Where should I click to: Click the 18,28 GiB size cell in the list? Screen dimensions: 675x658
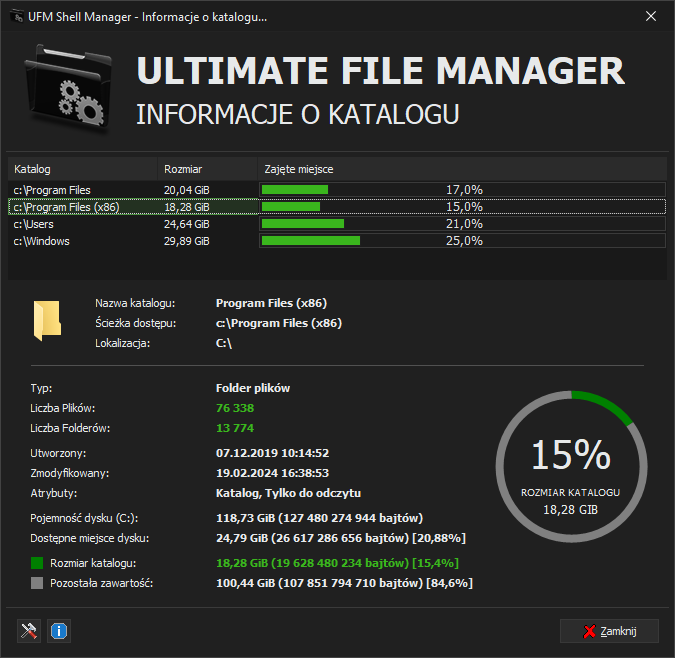(186, 207)
